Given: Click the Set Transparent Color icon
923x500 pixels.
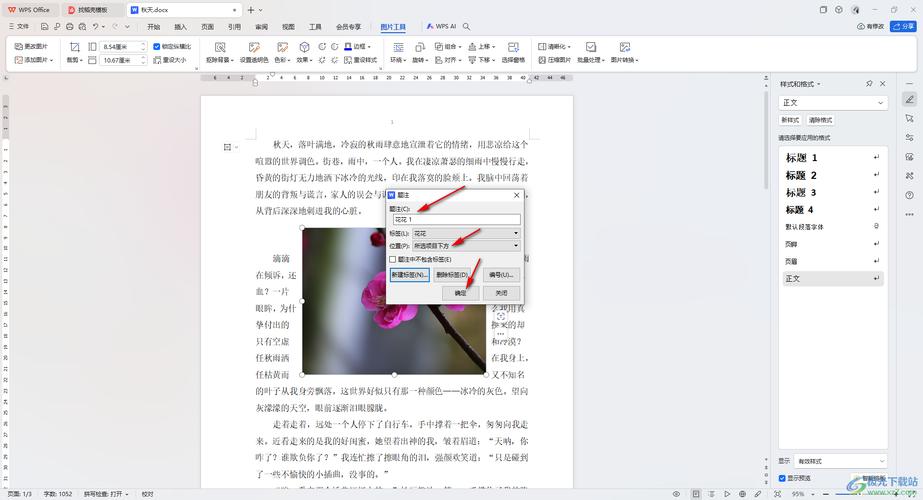Looking at the screenshot, I should click(254, 47).
